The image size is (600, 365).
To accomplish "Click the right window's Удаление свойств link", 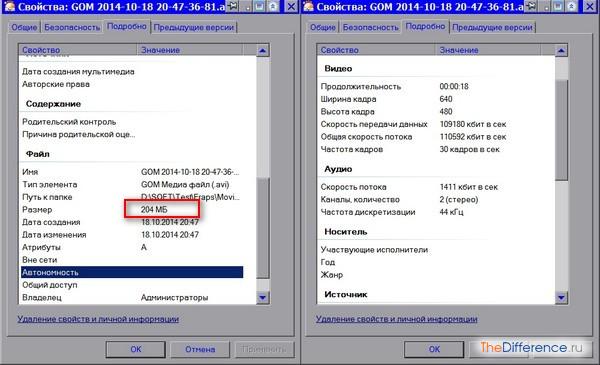I will point(396,319).
